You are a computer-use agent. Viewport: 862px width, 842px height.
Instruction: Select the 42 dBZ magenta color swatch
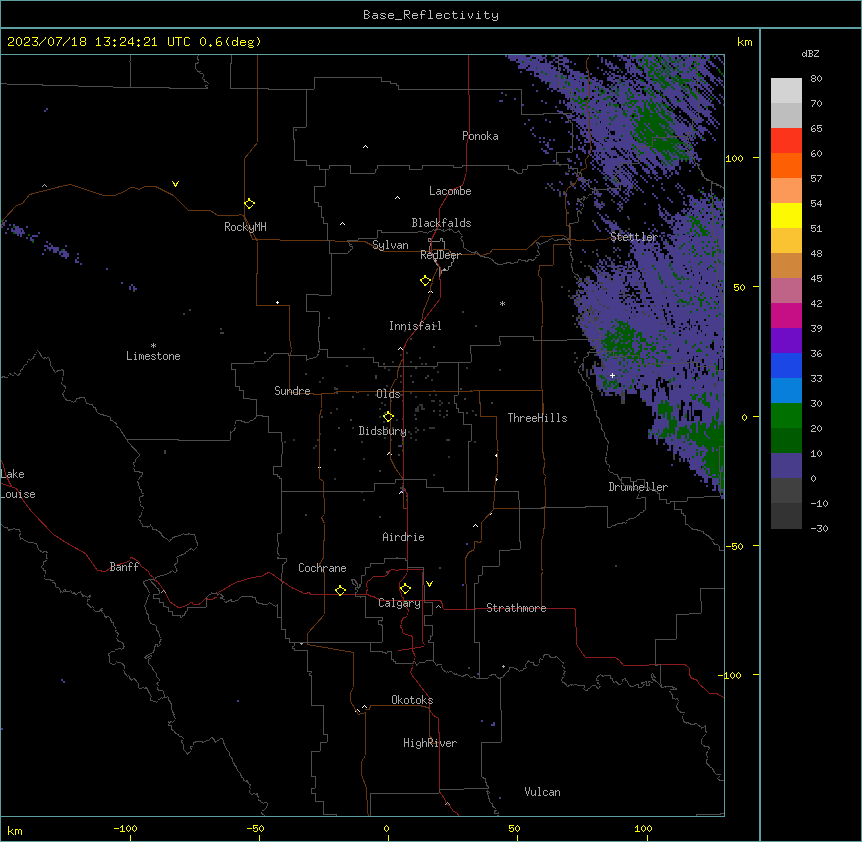tap(786, 315)
